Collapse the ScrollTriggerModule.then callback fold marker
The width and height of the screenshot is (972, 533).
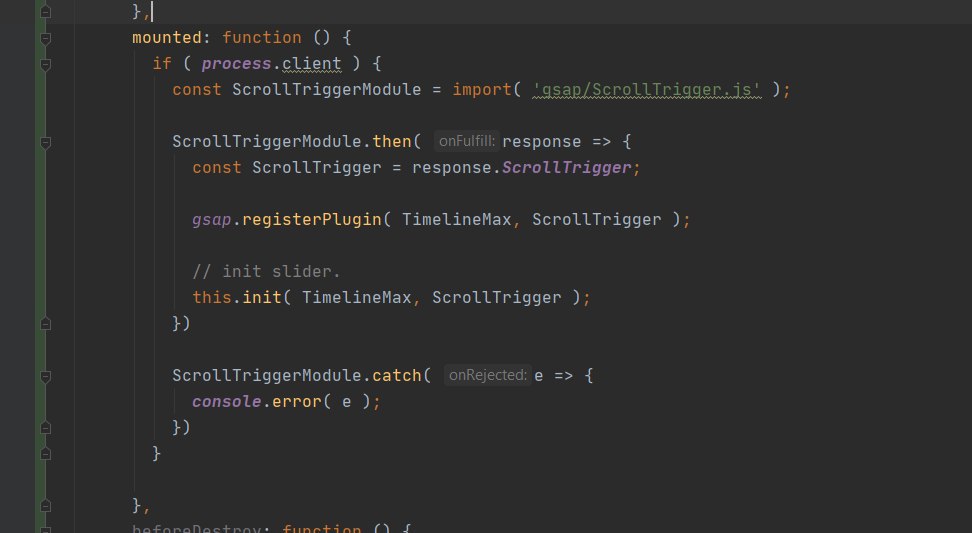[45, 143]
